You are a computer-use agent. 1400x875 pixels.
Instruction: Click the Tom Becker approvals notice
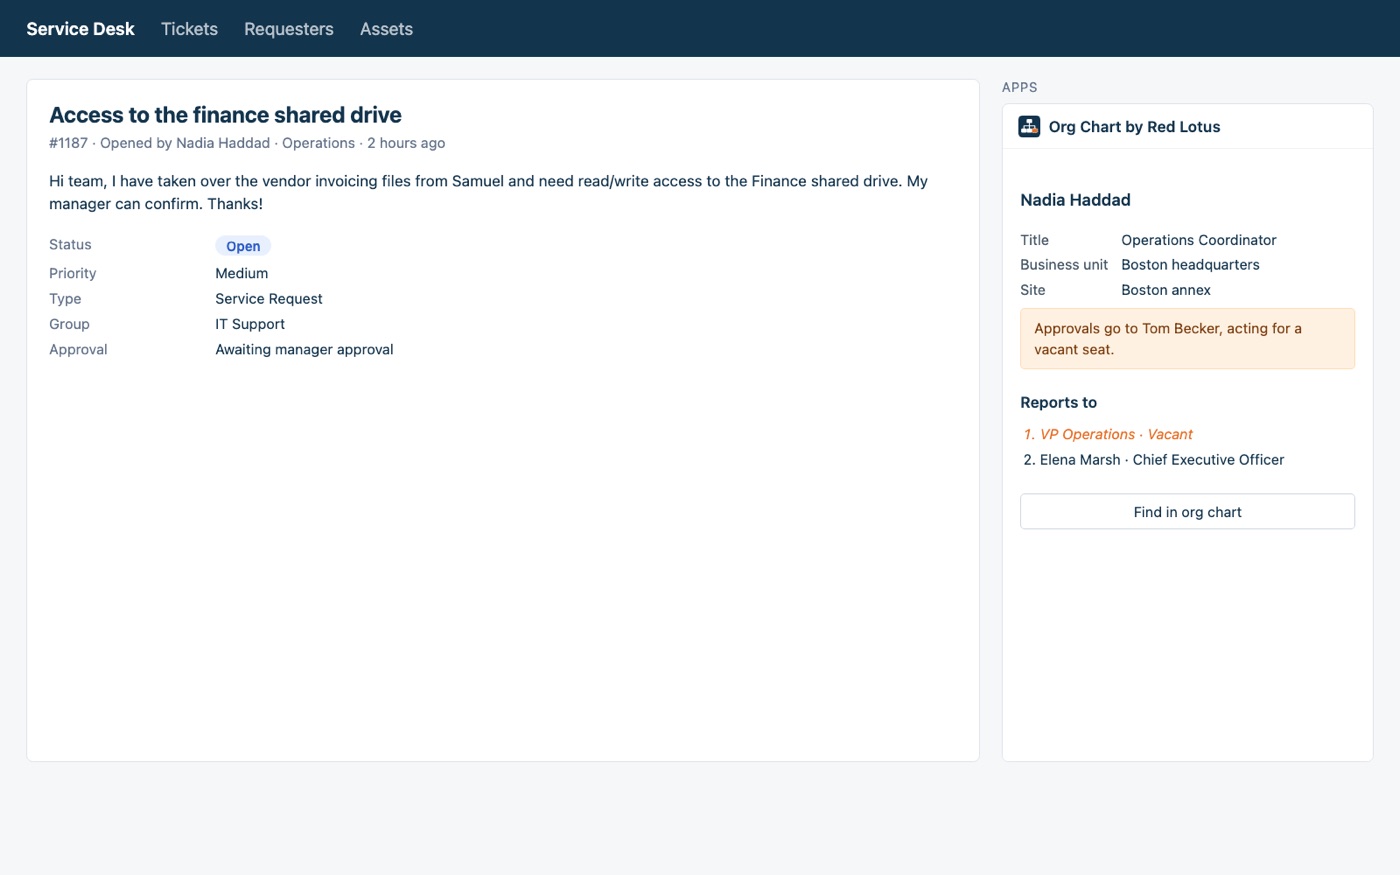click(x=1187, y=339)
